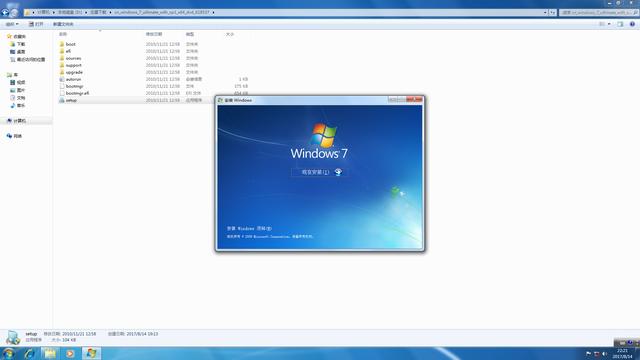Change view with the views icon
This screenshot has height=360, width=640.
pos(602,24)
